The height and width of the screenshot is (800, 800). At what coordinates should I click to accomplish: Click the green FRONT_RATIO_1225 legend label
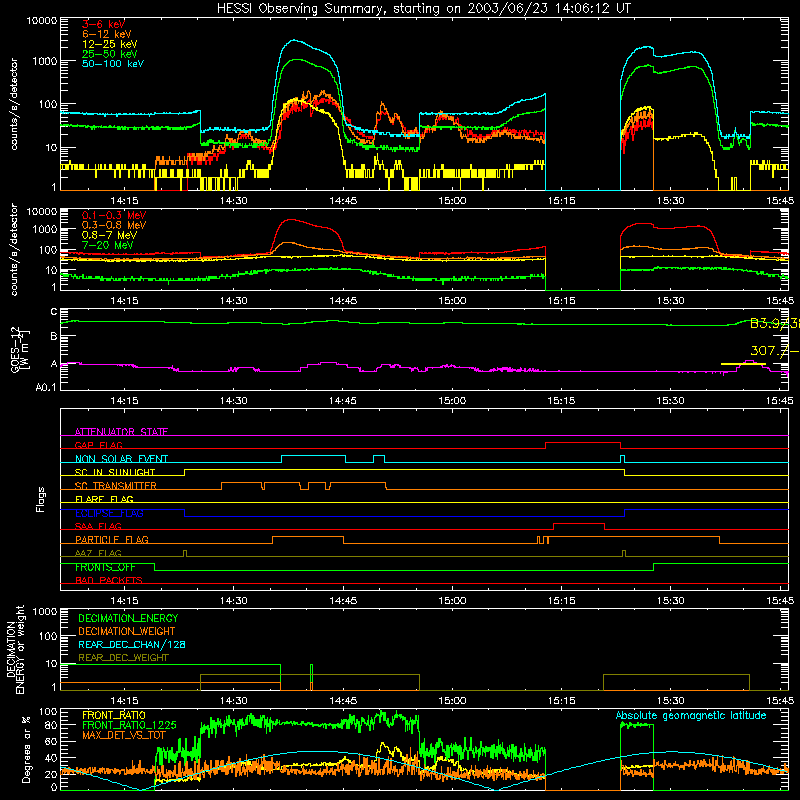129,725
